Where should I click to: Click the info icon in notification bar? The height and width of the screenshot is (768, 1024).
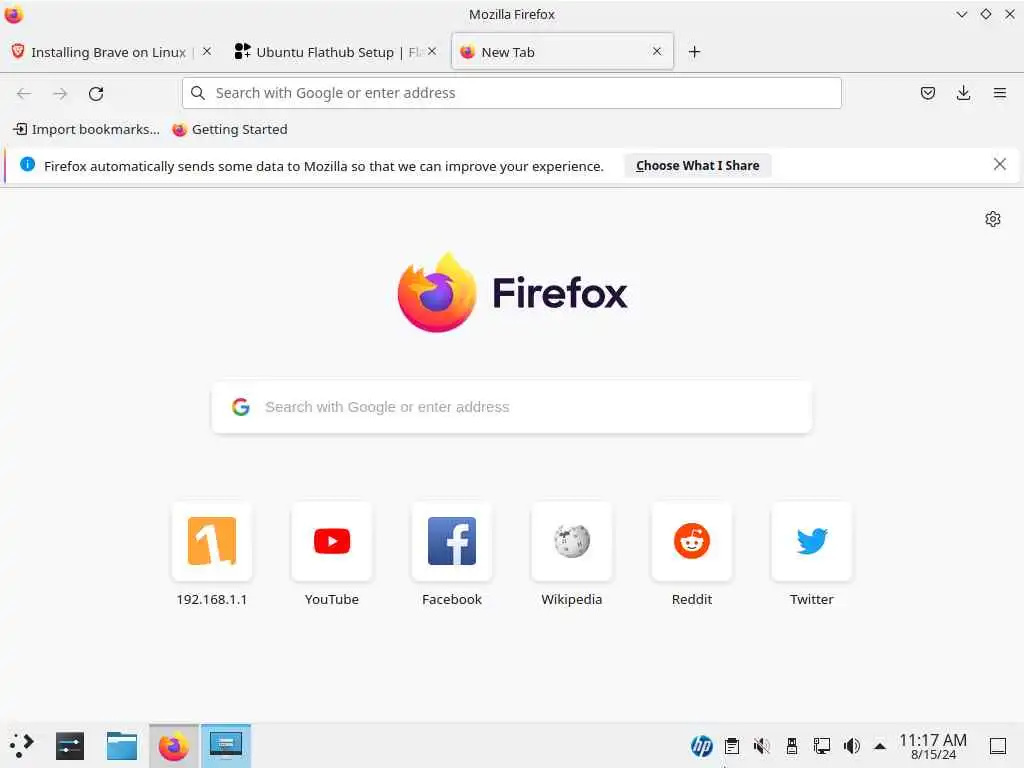tap(27, 165)
